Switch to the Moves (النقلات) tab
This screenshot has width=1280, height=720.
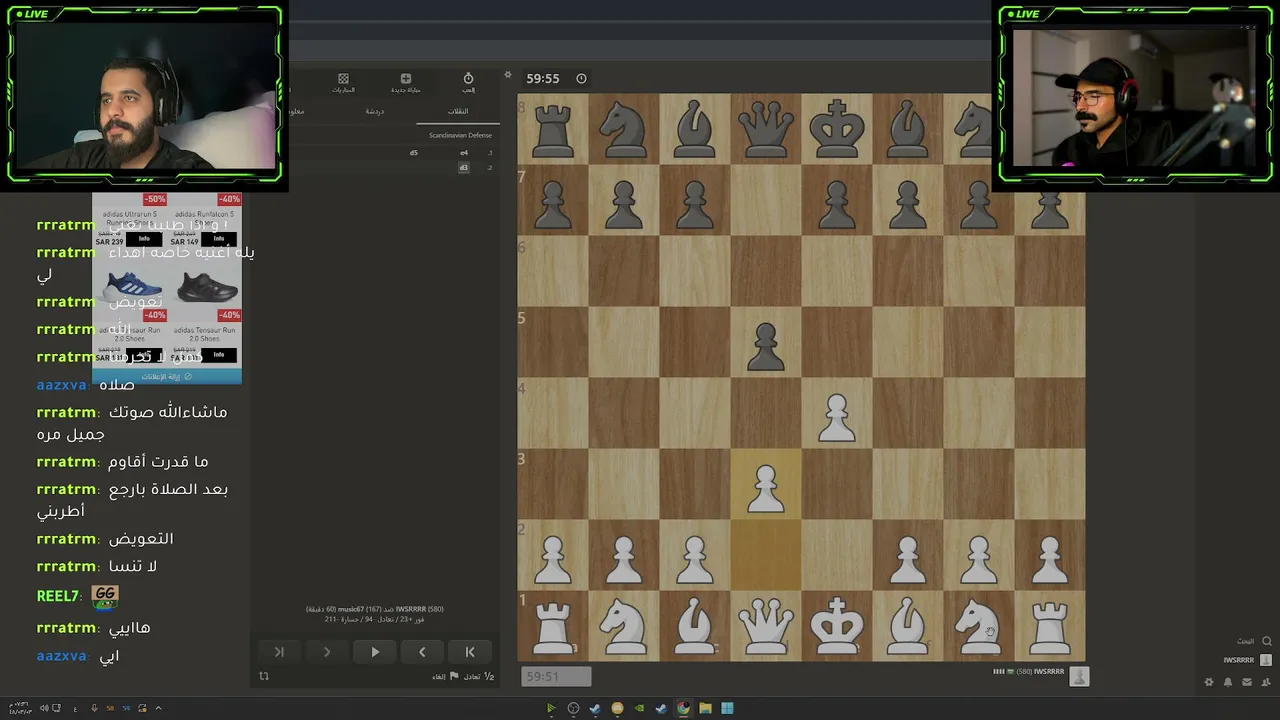(x=457, y=111)
